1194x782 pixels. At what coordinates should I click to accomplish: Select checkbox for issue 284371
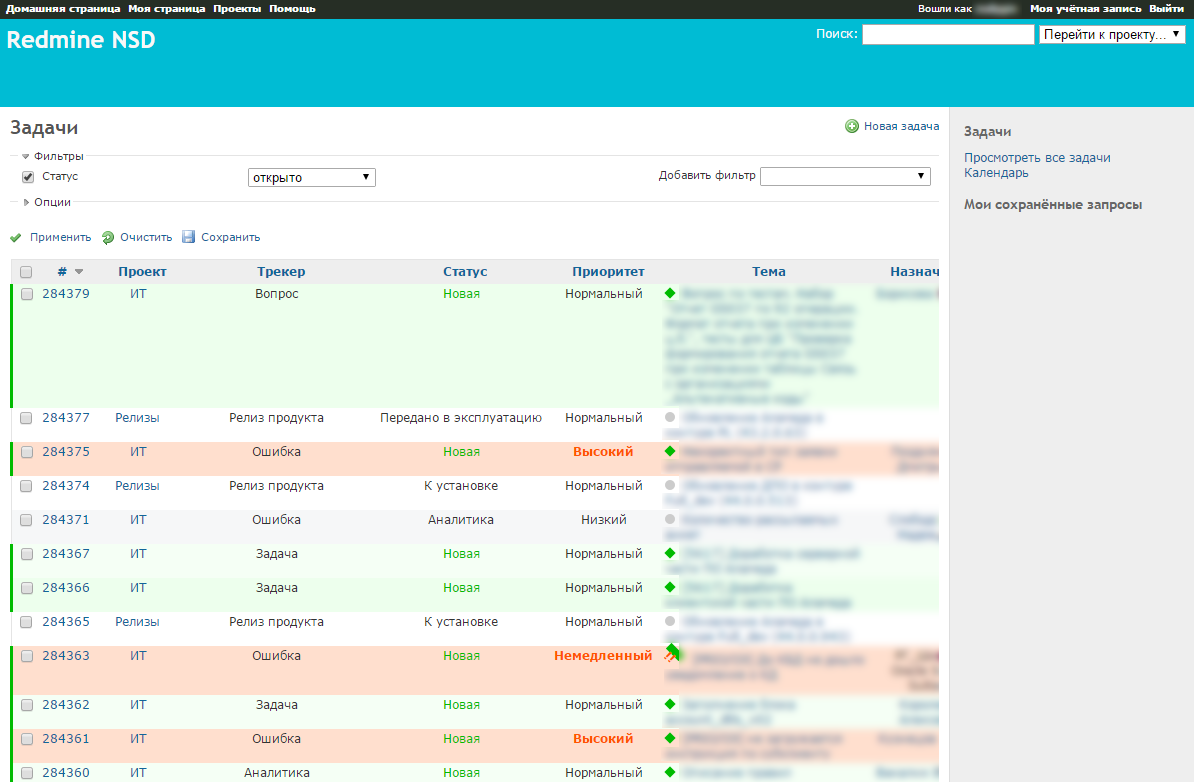(27, 520)
